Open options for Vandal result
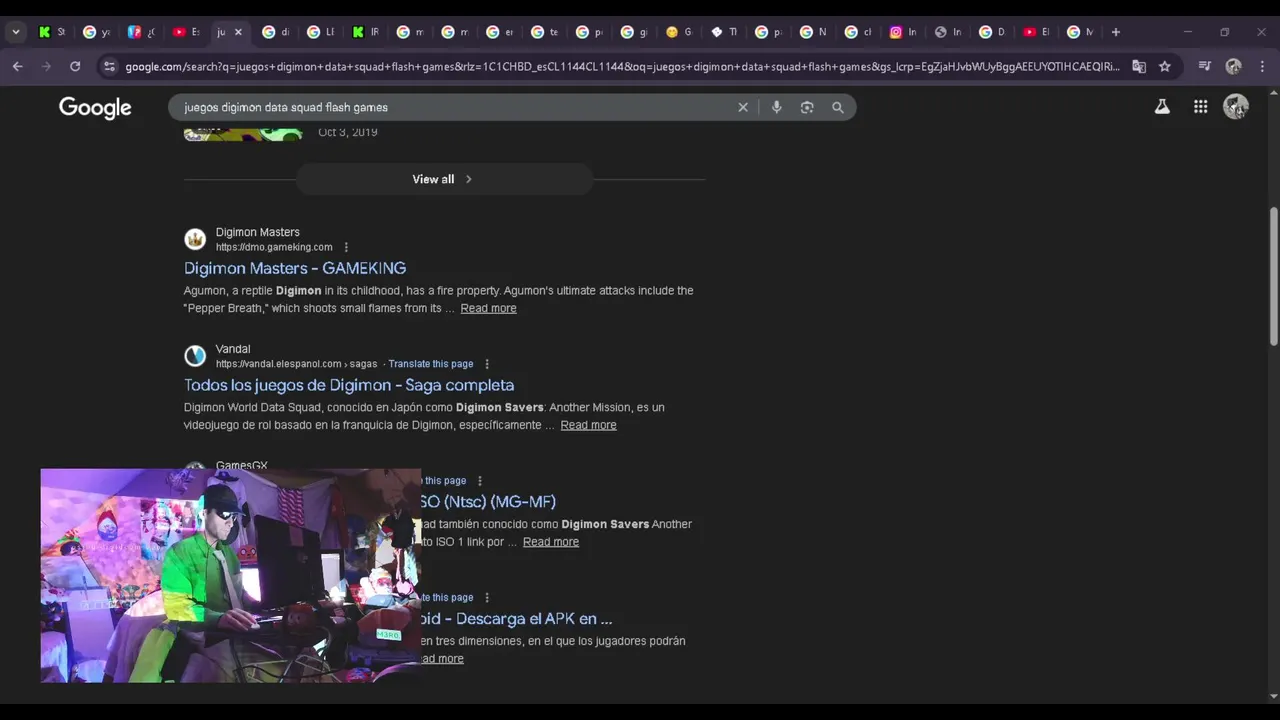 click(487, 364)
